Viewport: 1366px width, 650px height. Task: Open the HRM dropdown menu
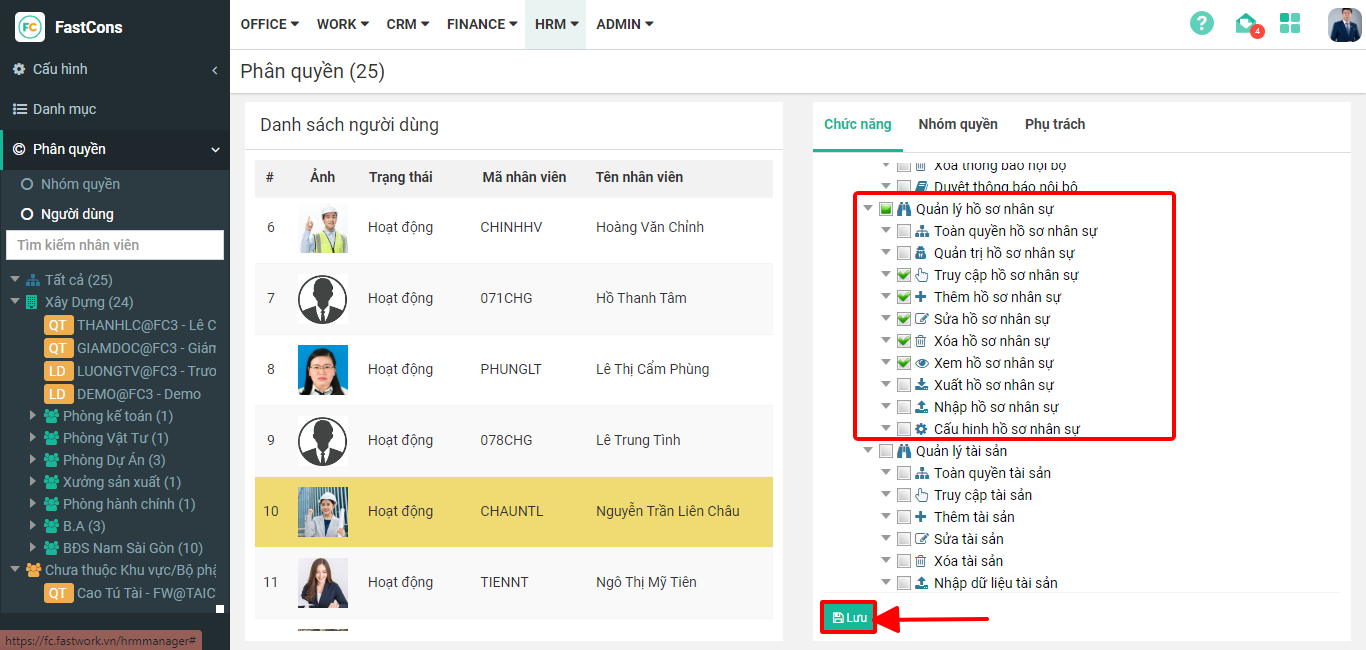(x=556, y=24)
